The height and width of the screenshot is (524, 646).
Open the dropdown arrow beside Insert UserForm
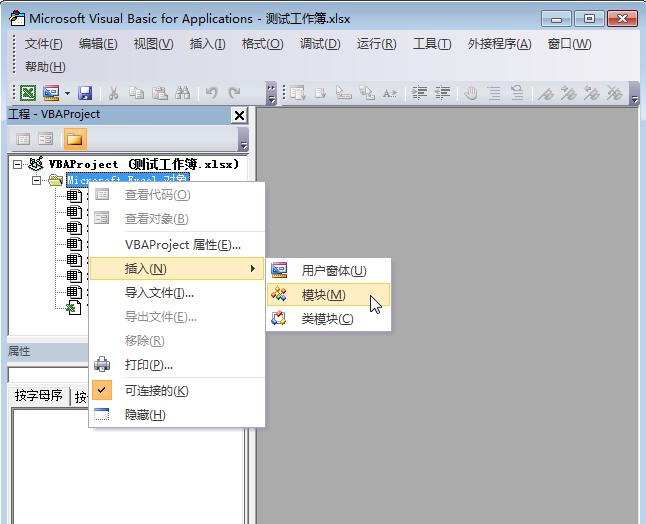tap(67, 94)
